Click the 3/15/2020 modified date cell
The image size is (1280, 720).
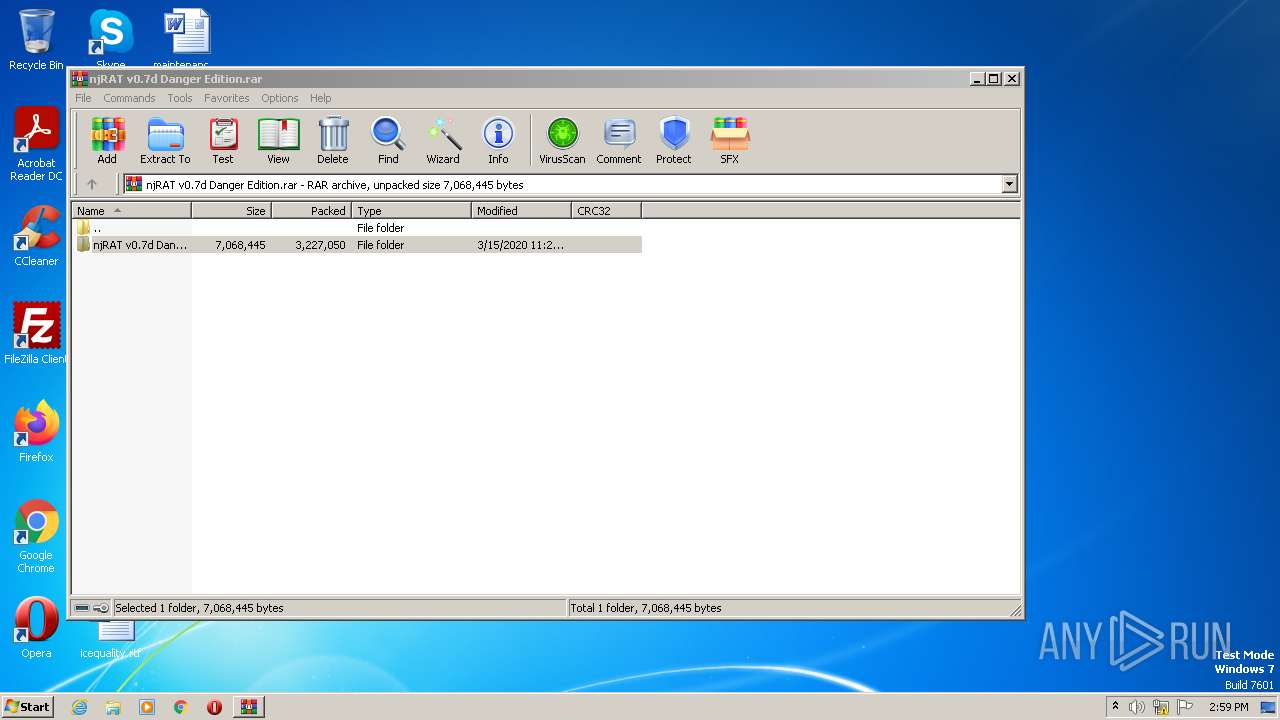click(520, 245)
